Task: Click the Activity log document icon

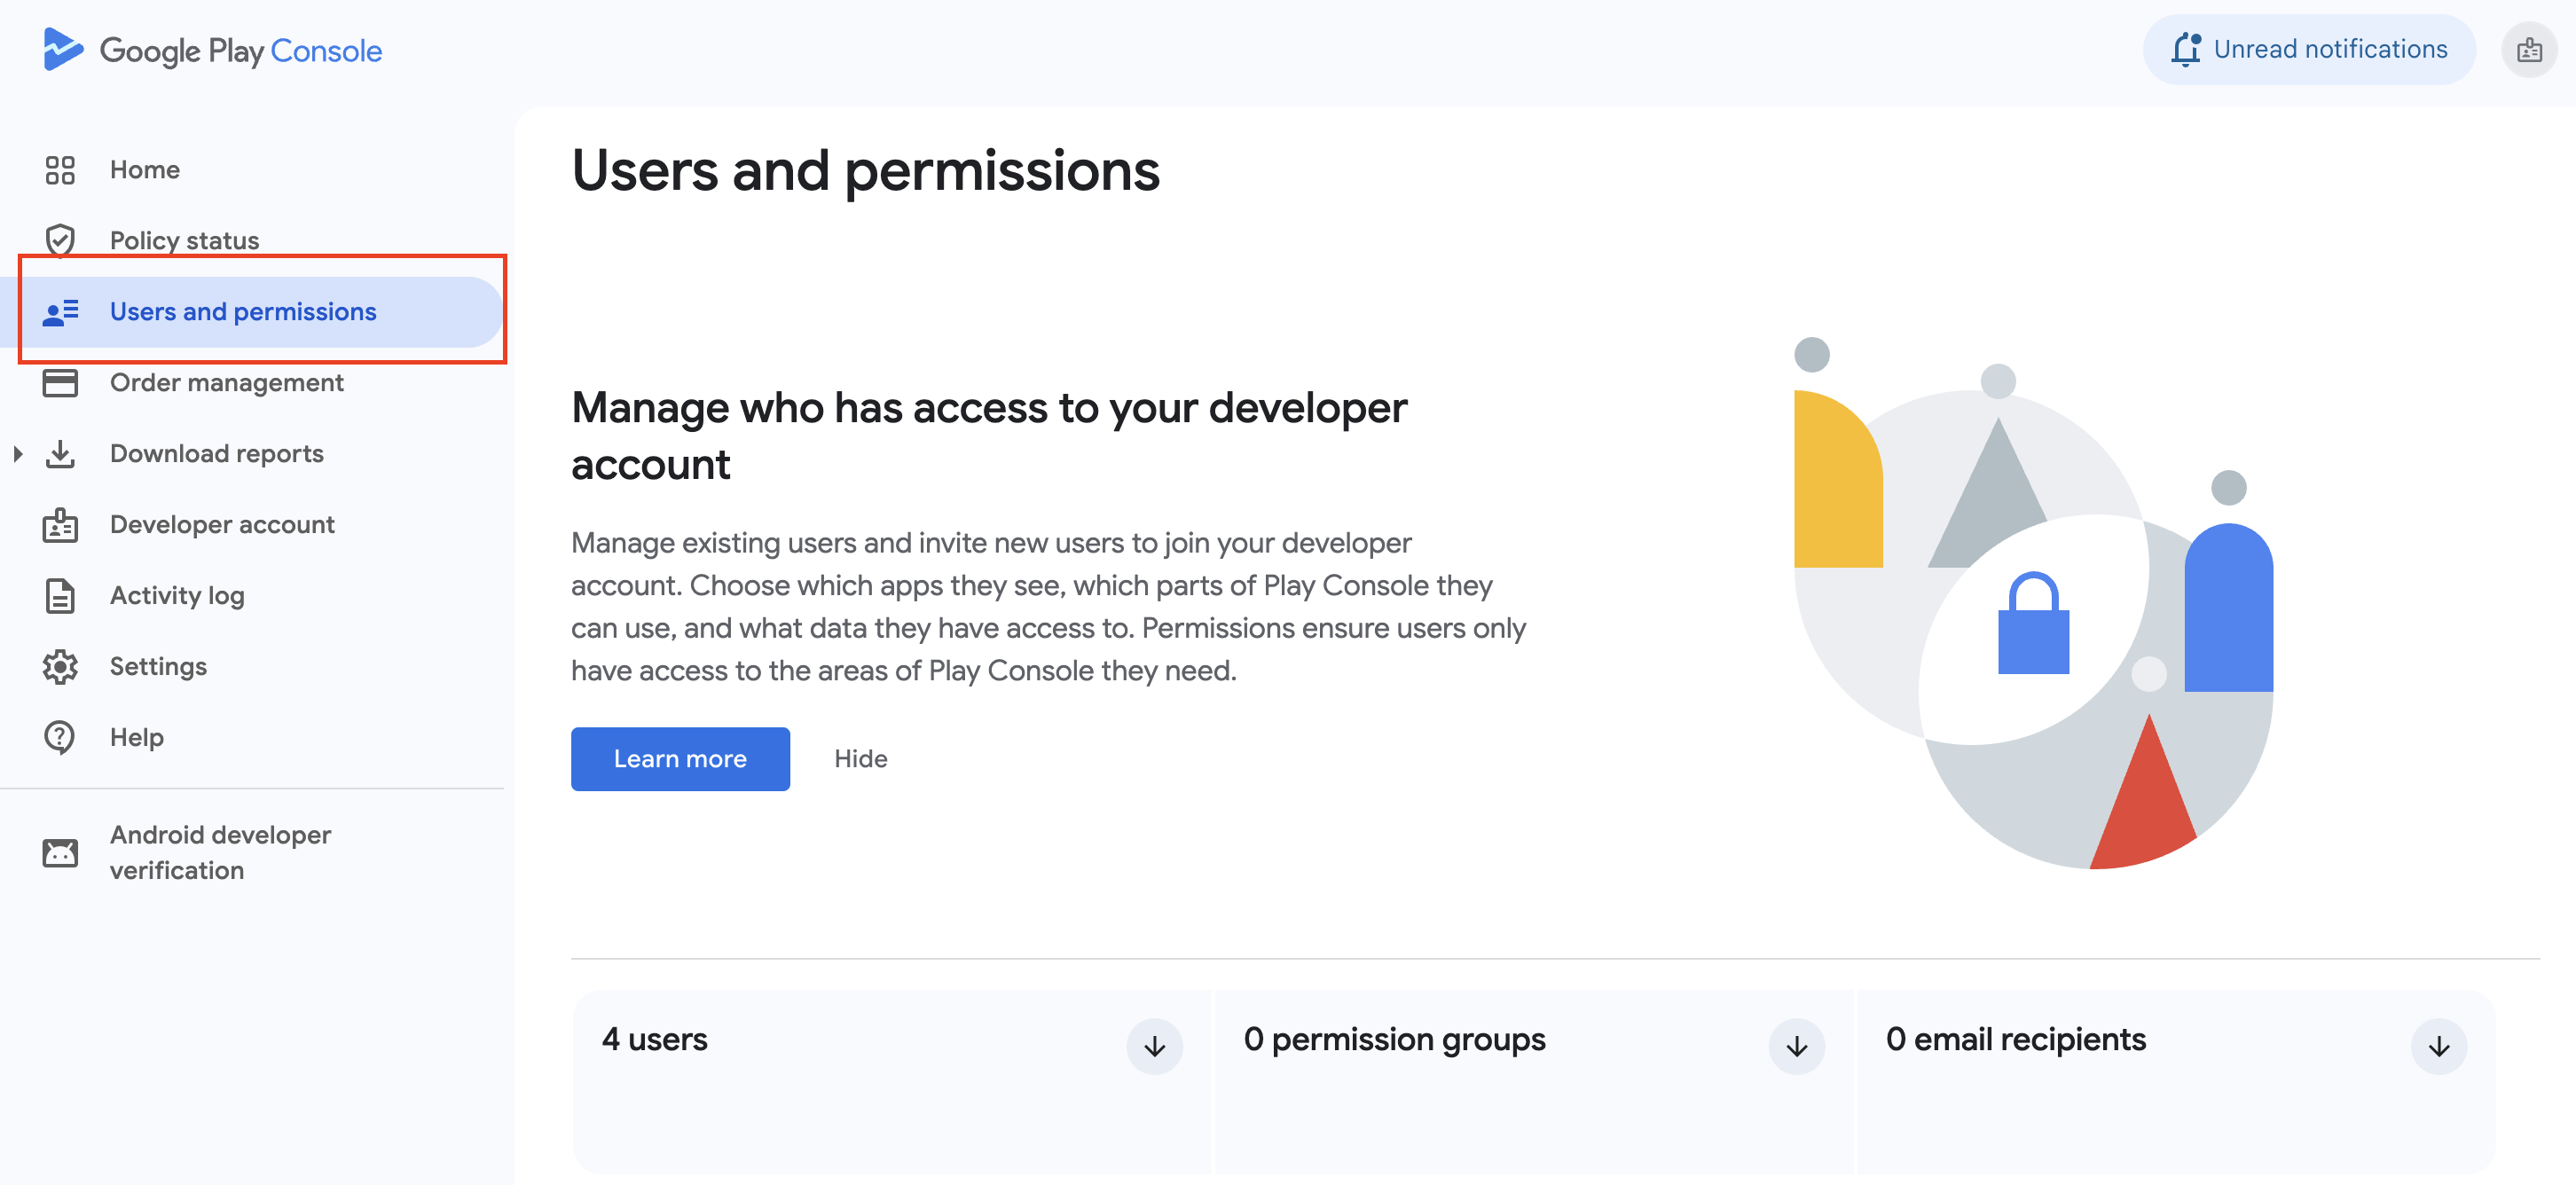Action: click(x=60, y=596)
